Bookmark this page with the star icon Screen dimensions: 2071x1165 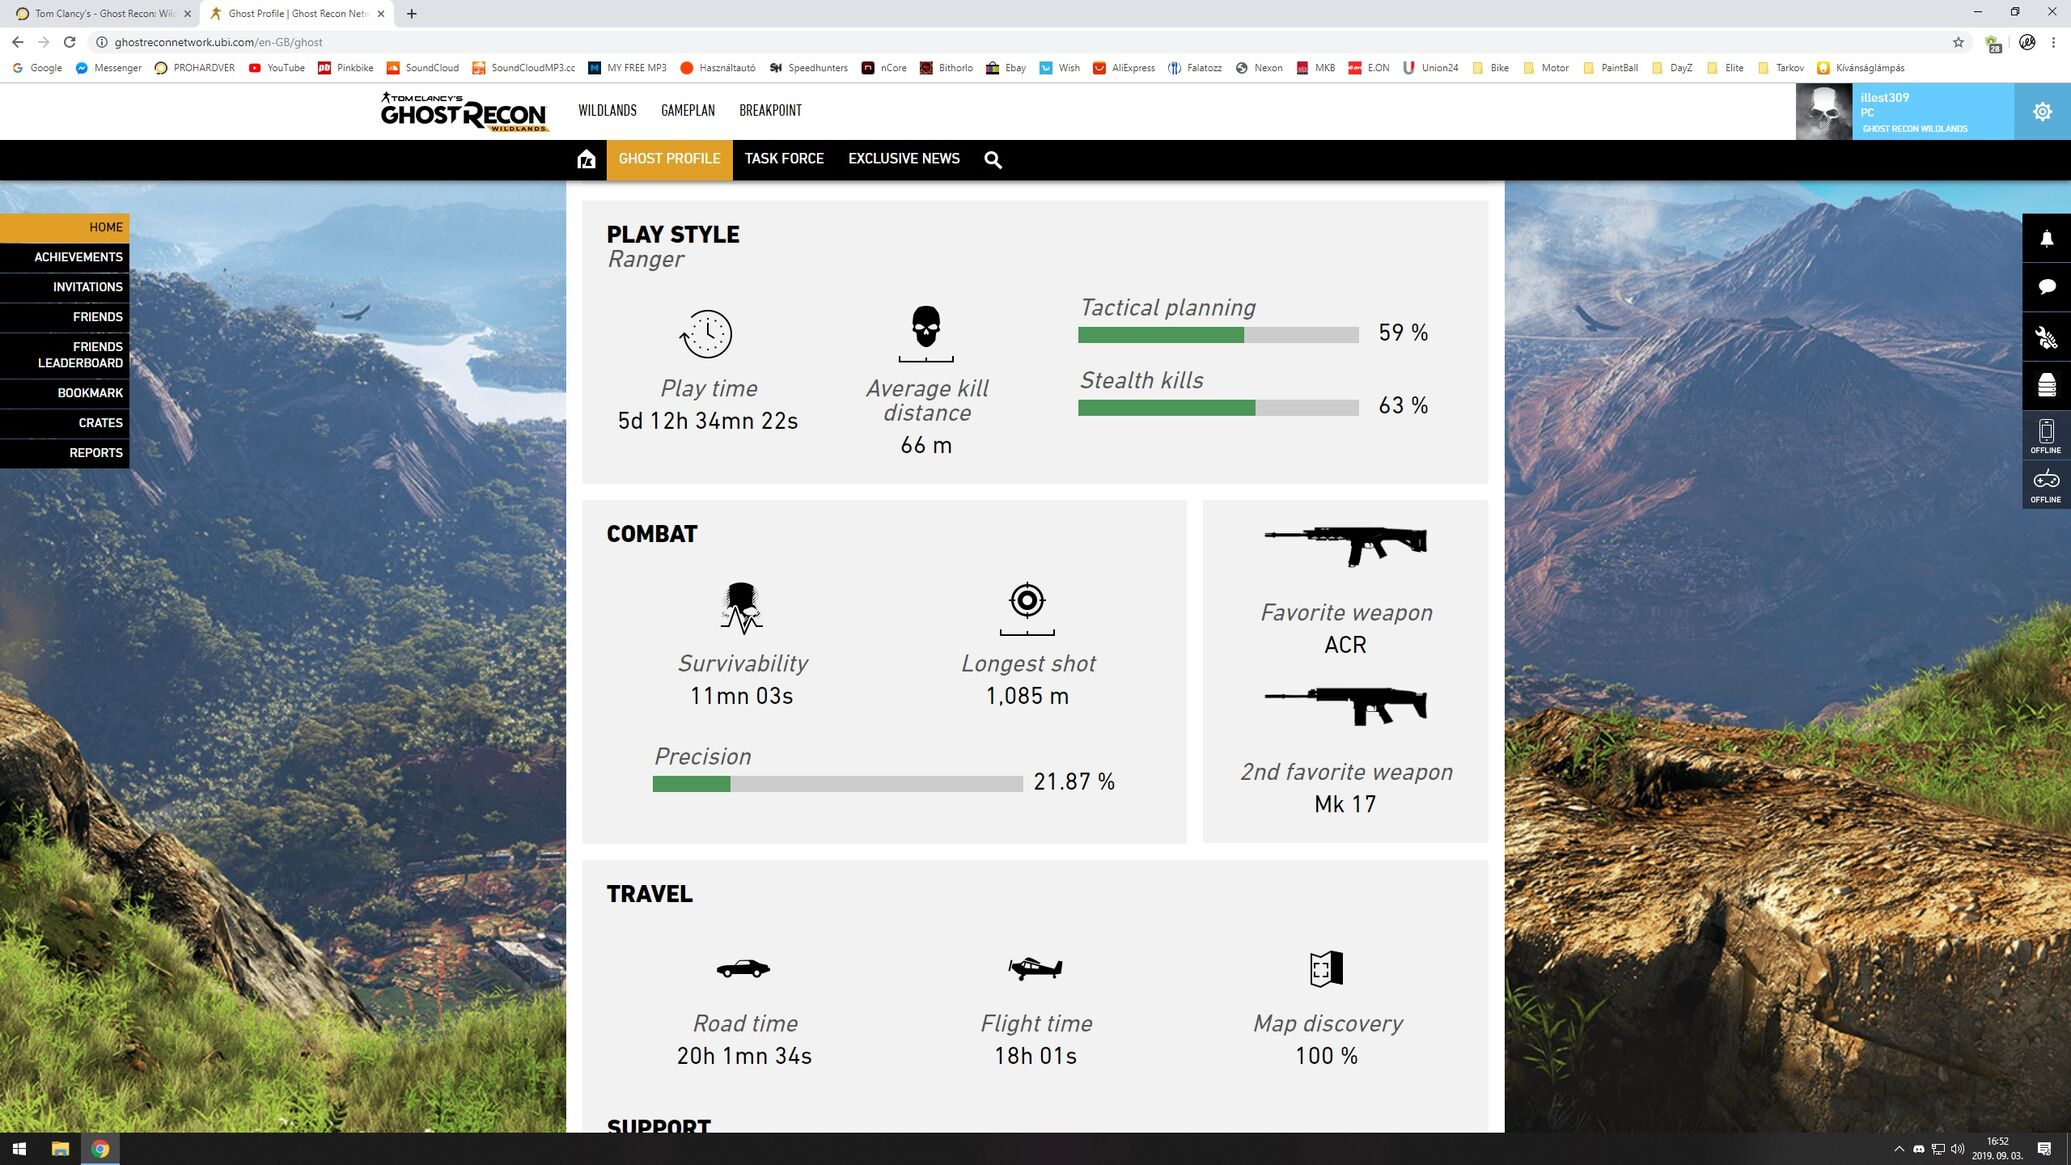pos(1958,42)
